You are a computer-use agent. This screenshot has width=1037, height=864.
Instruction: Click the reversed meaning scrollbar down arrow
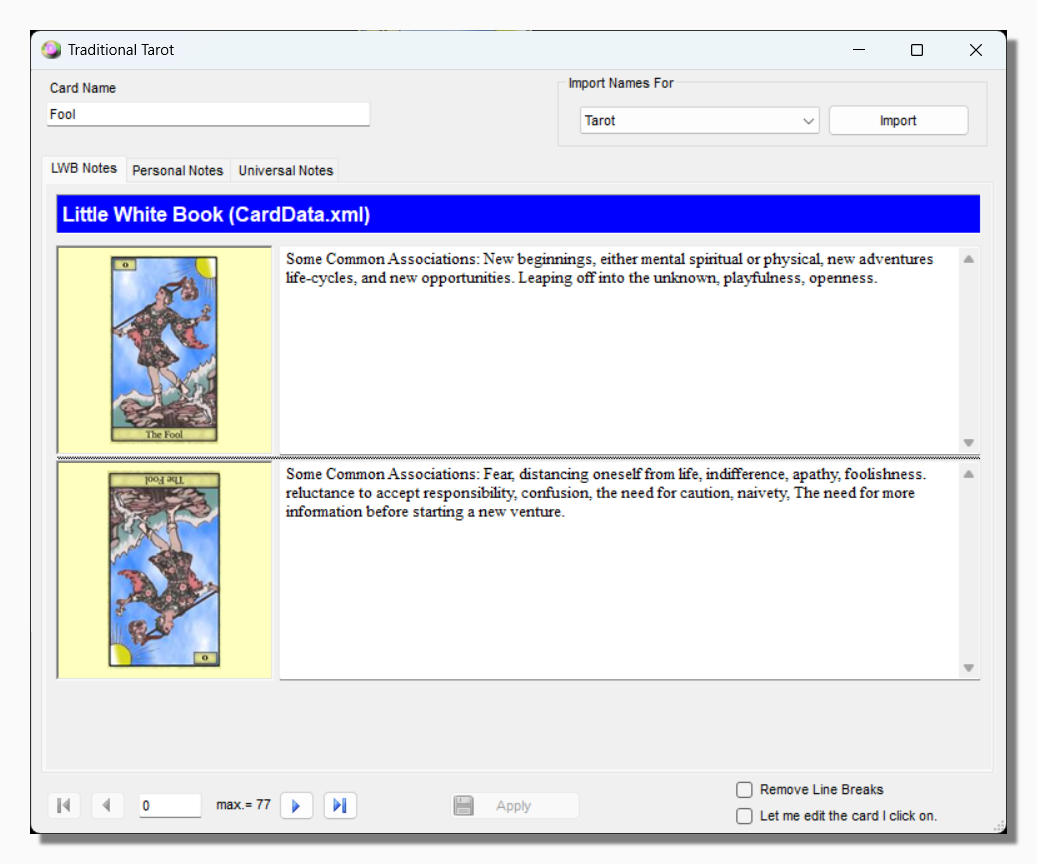coord(969,668)
